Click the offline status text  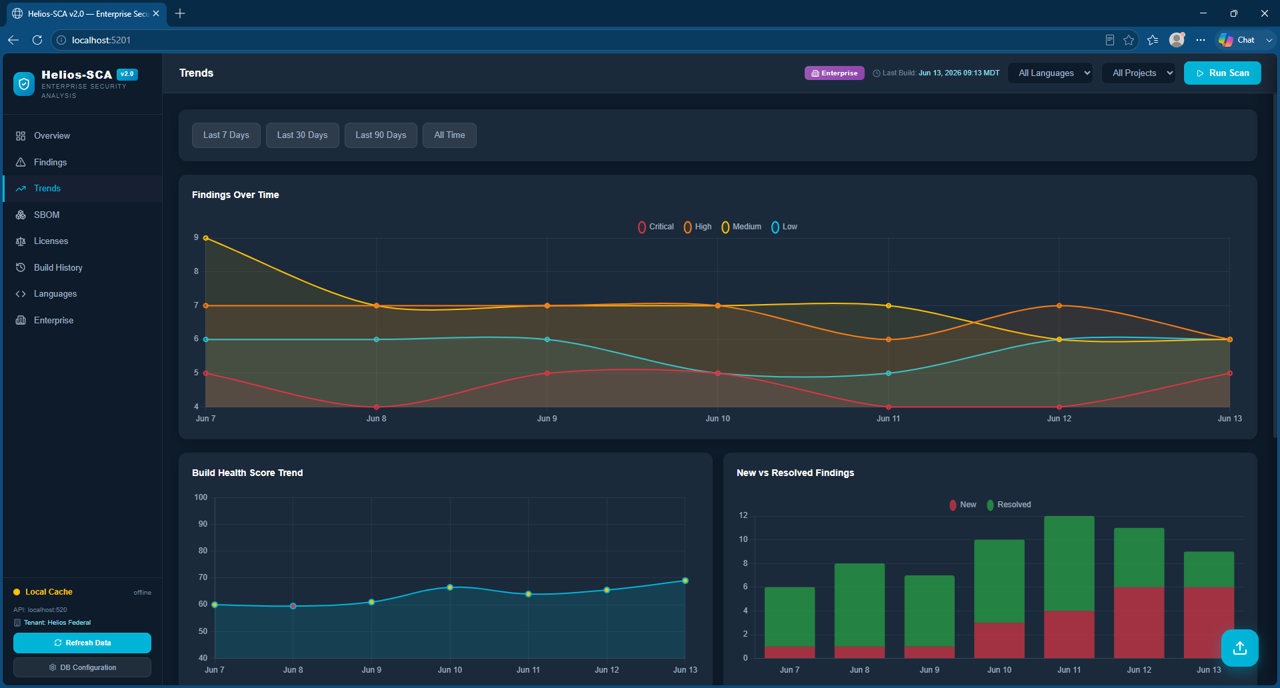click(x=143, y=593)
